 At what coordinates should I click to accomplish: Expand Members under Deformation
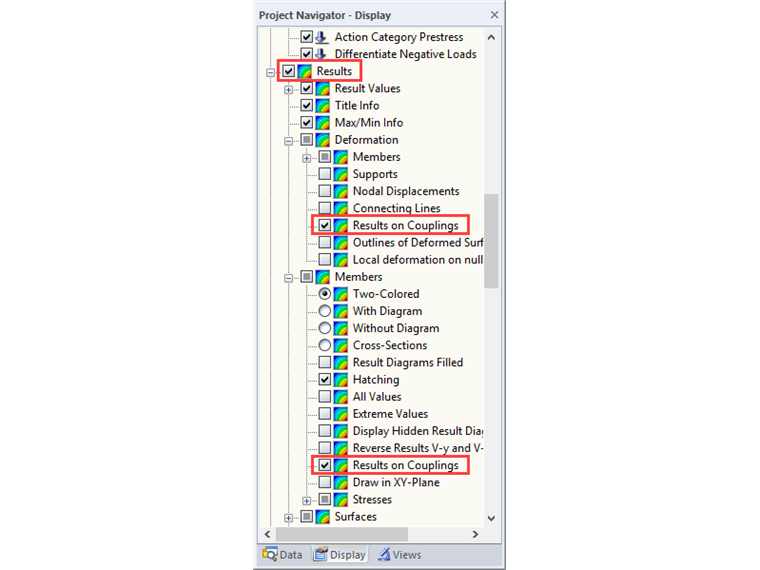pos(306,158)
